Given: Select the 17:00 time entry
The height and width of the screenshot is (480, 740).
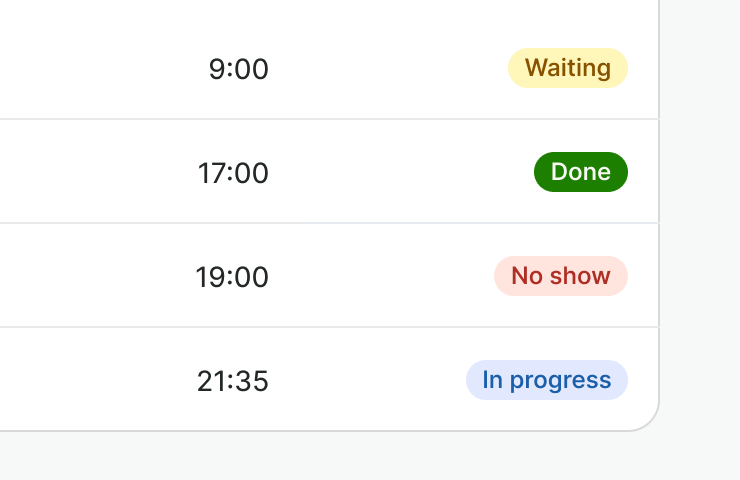Looking at the screenshot, I should (233, 173).
